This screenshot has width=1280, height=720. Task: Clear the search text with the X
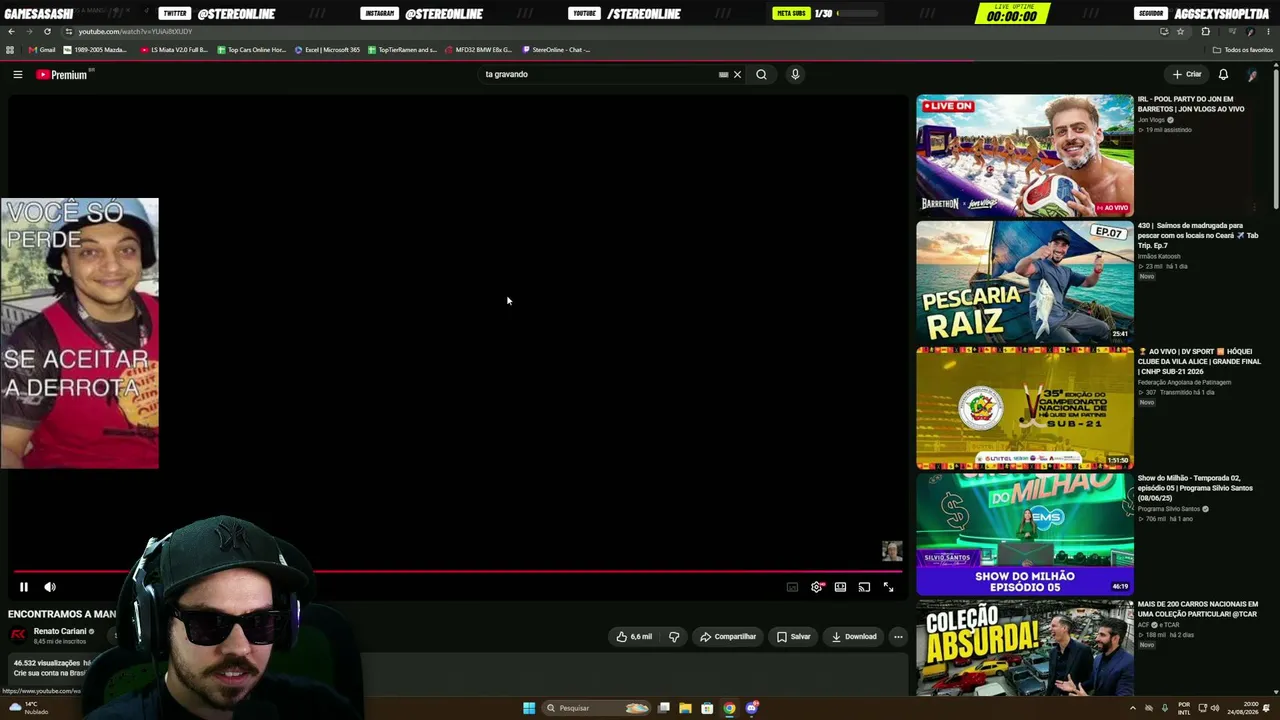738,74
